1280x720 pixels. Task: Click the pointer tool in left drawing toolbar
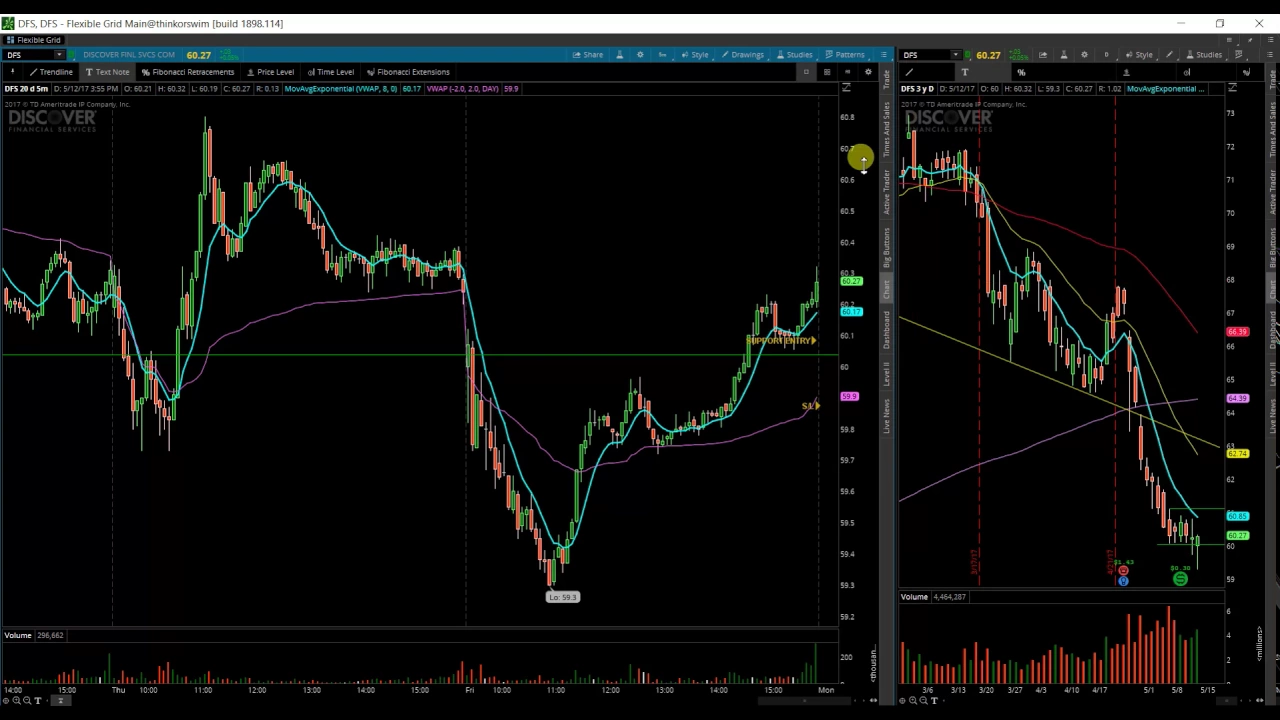(12, 72)
